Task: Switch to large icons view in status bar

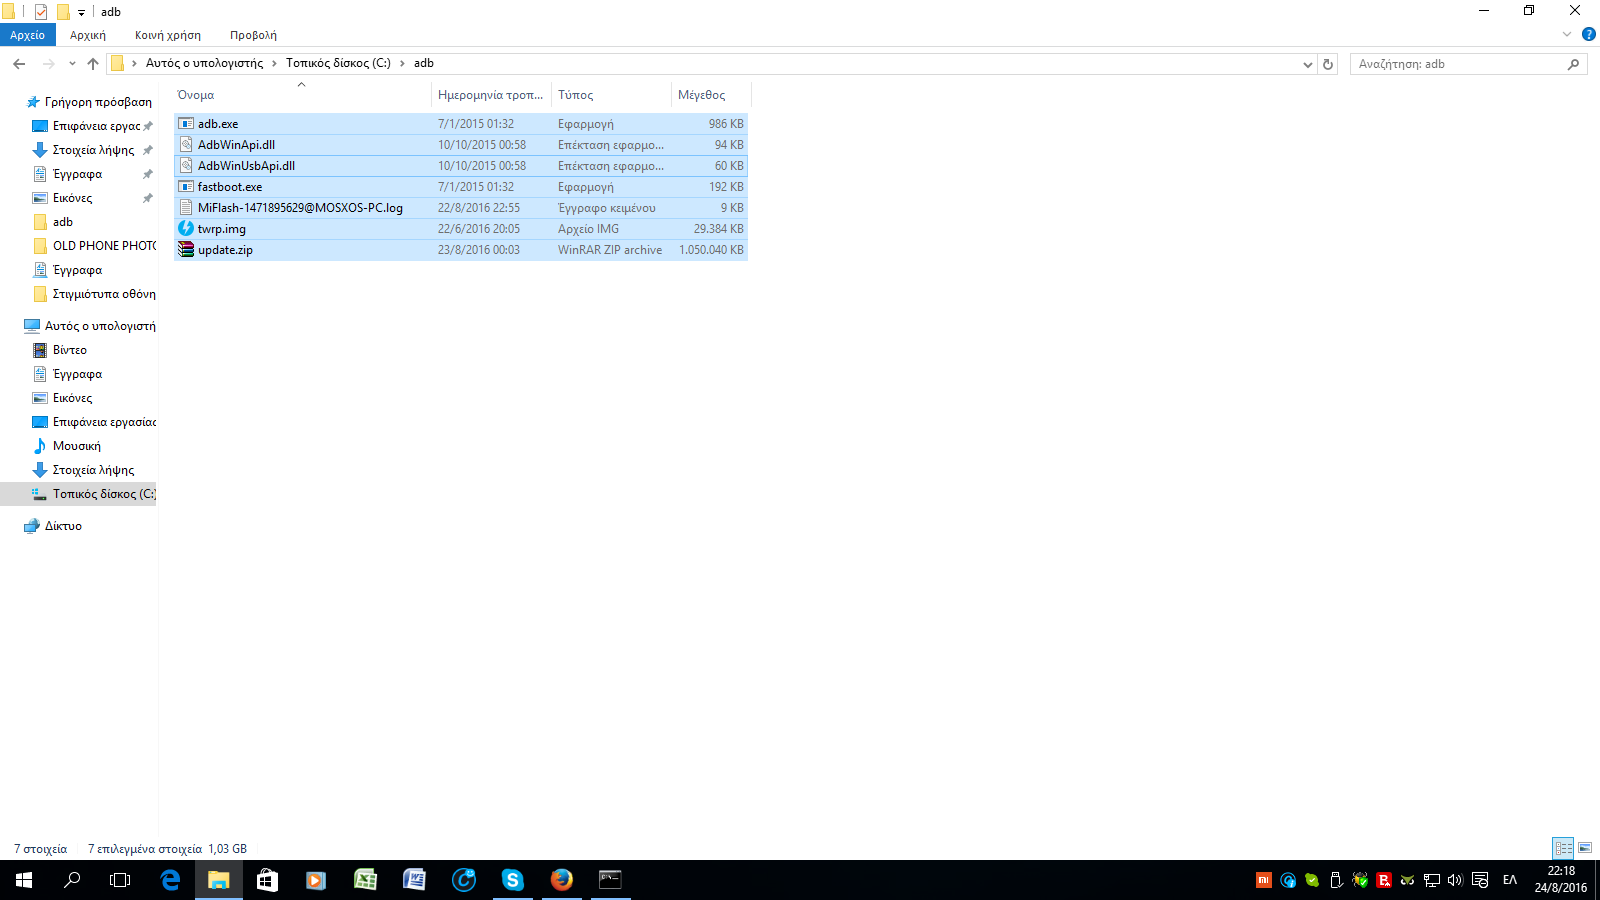Action: click(1585, 848)
